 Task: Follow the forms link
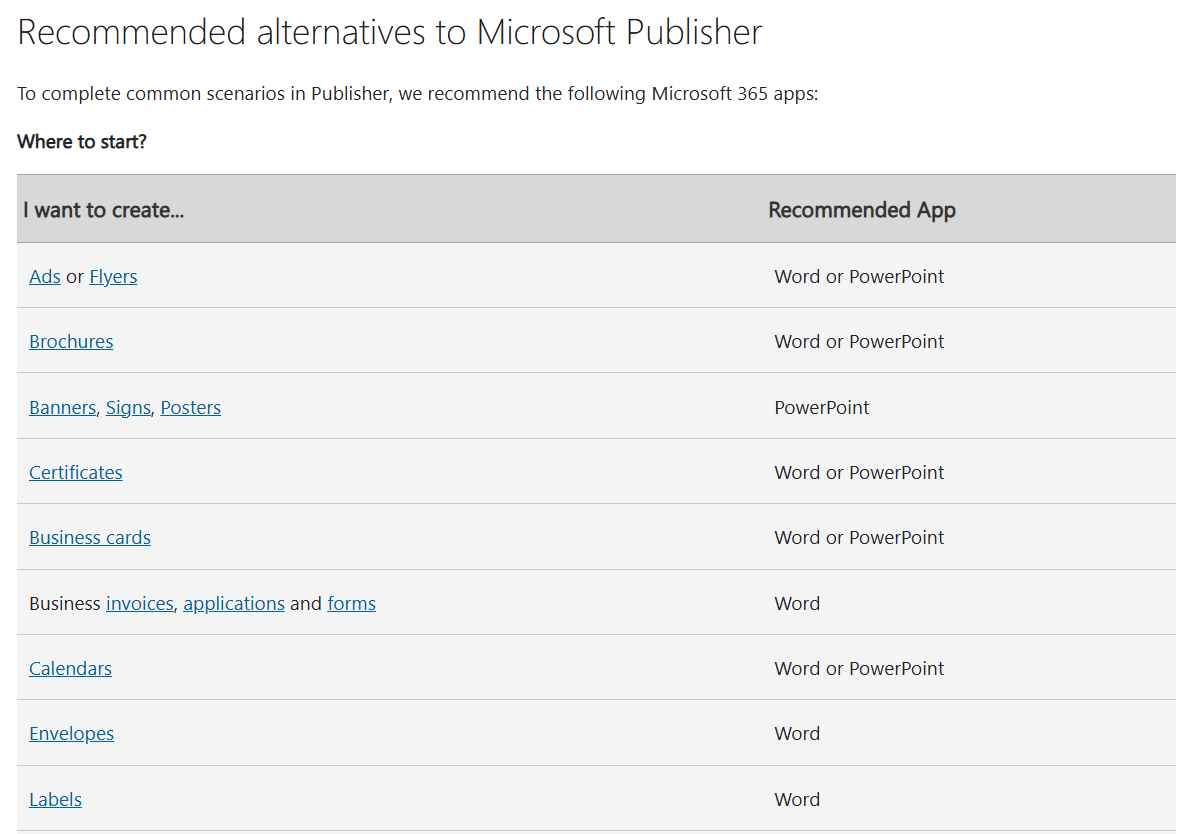coord(352,604)
